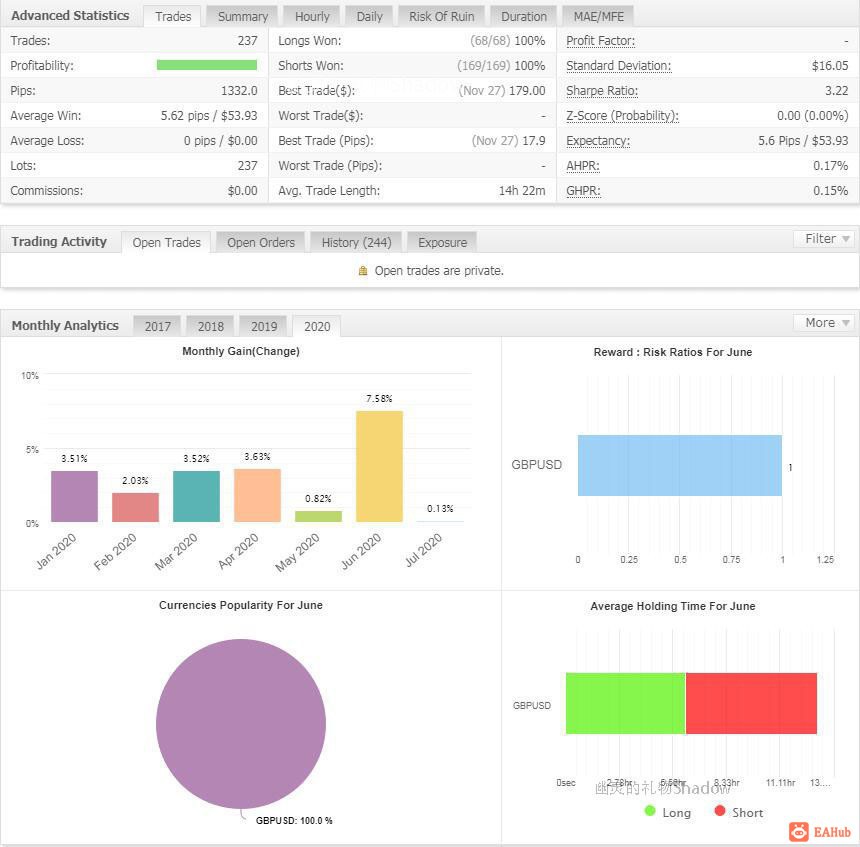
Task: Click the AHPR label
Action: [x=582, y=166]
